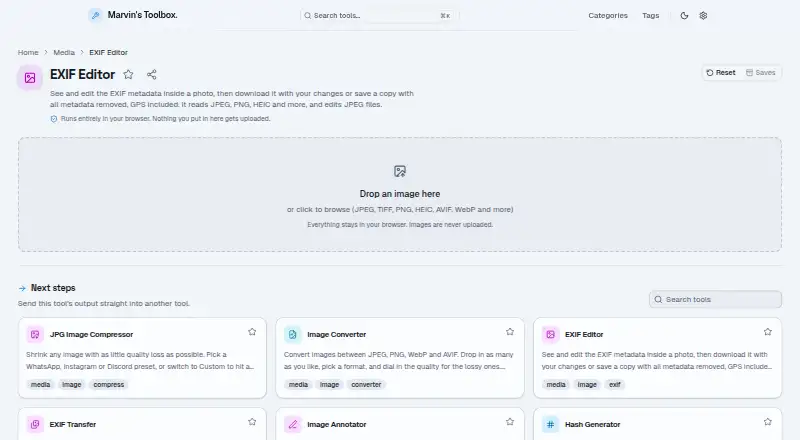The width and height of the screenshot is (800, 440).
Task: Click the EXIF Editor card icon
Action: pyautogui.click(x=550, y=334)
